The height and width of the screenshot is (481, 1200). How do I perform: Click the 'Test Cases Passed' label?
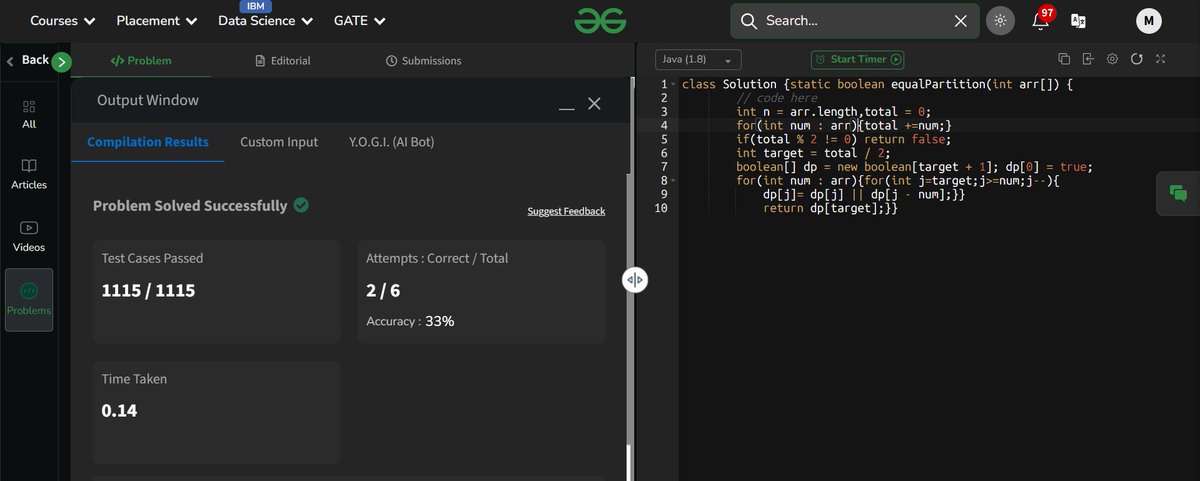pyautogui.click(x=152, y=258)
